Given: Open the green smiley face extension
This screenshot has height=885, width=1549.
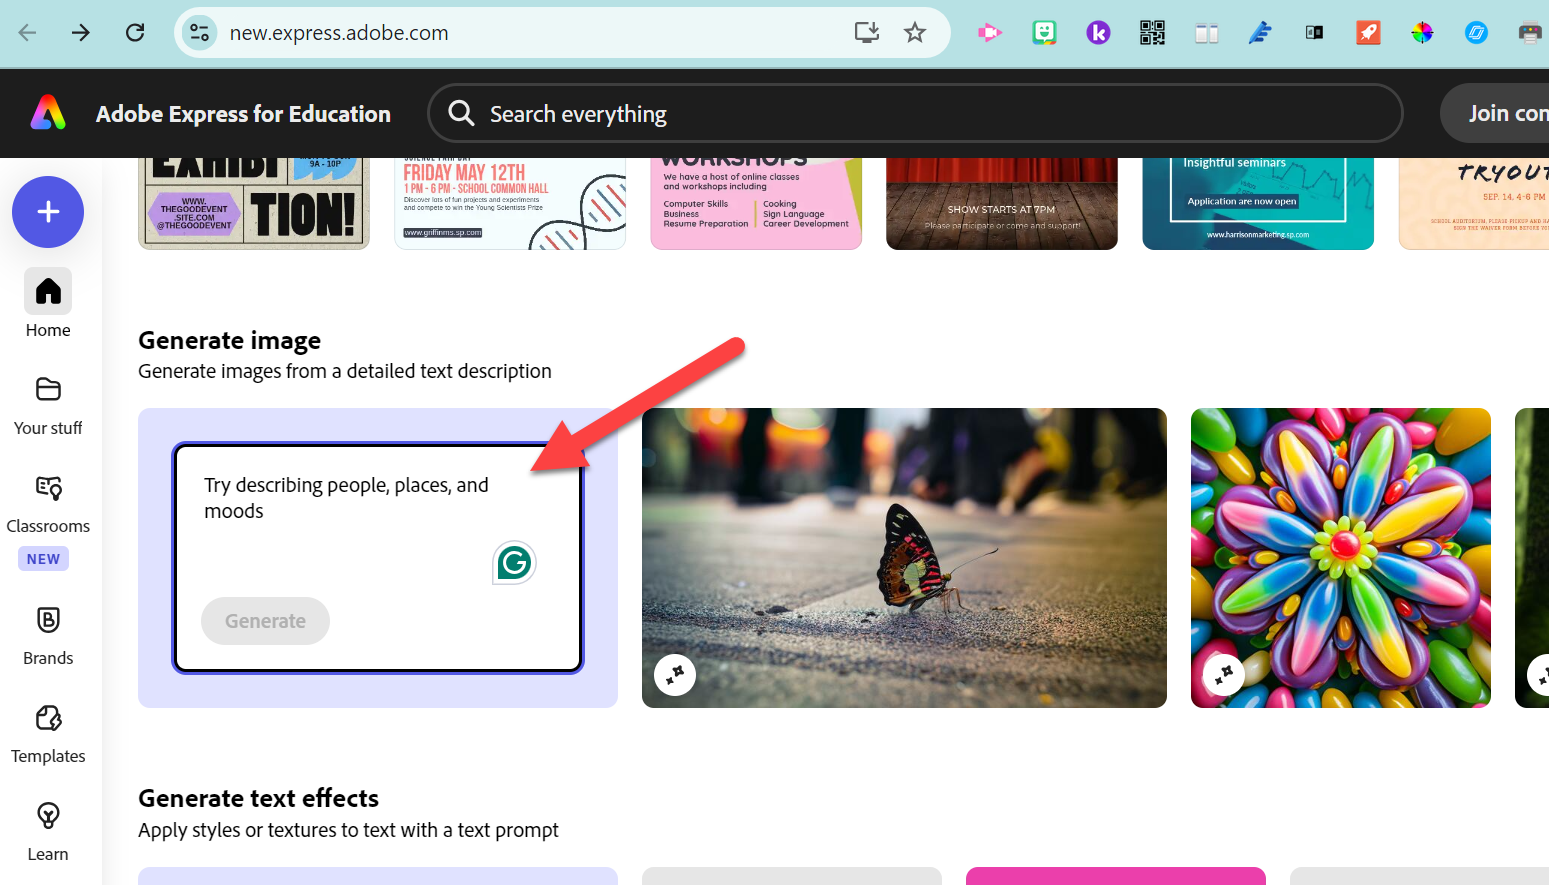Looking at the screenshot, I should (x=1044, y=33).
